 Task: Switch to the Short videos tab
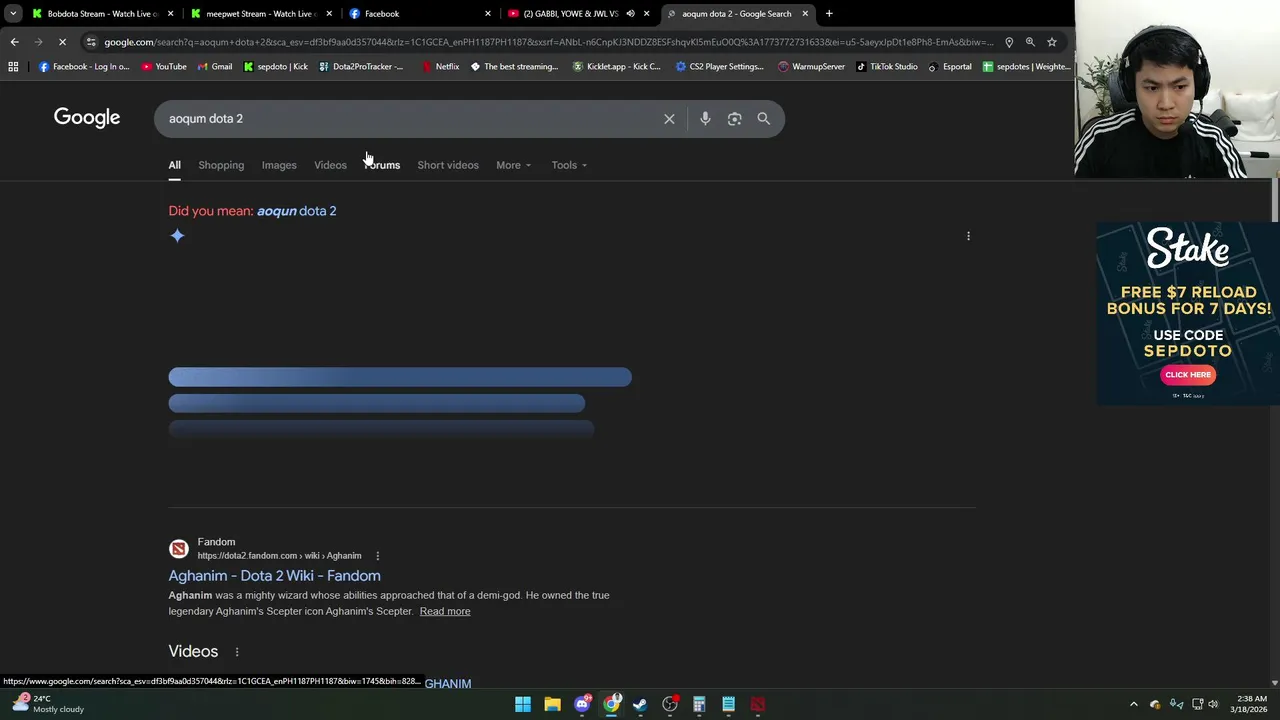[448, 165]
